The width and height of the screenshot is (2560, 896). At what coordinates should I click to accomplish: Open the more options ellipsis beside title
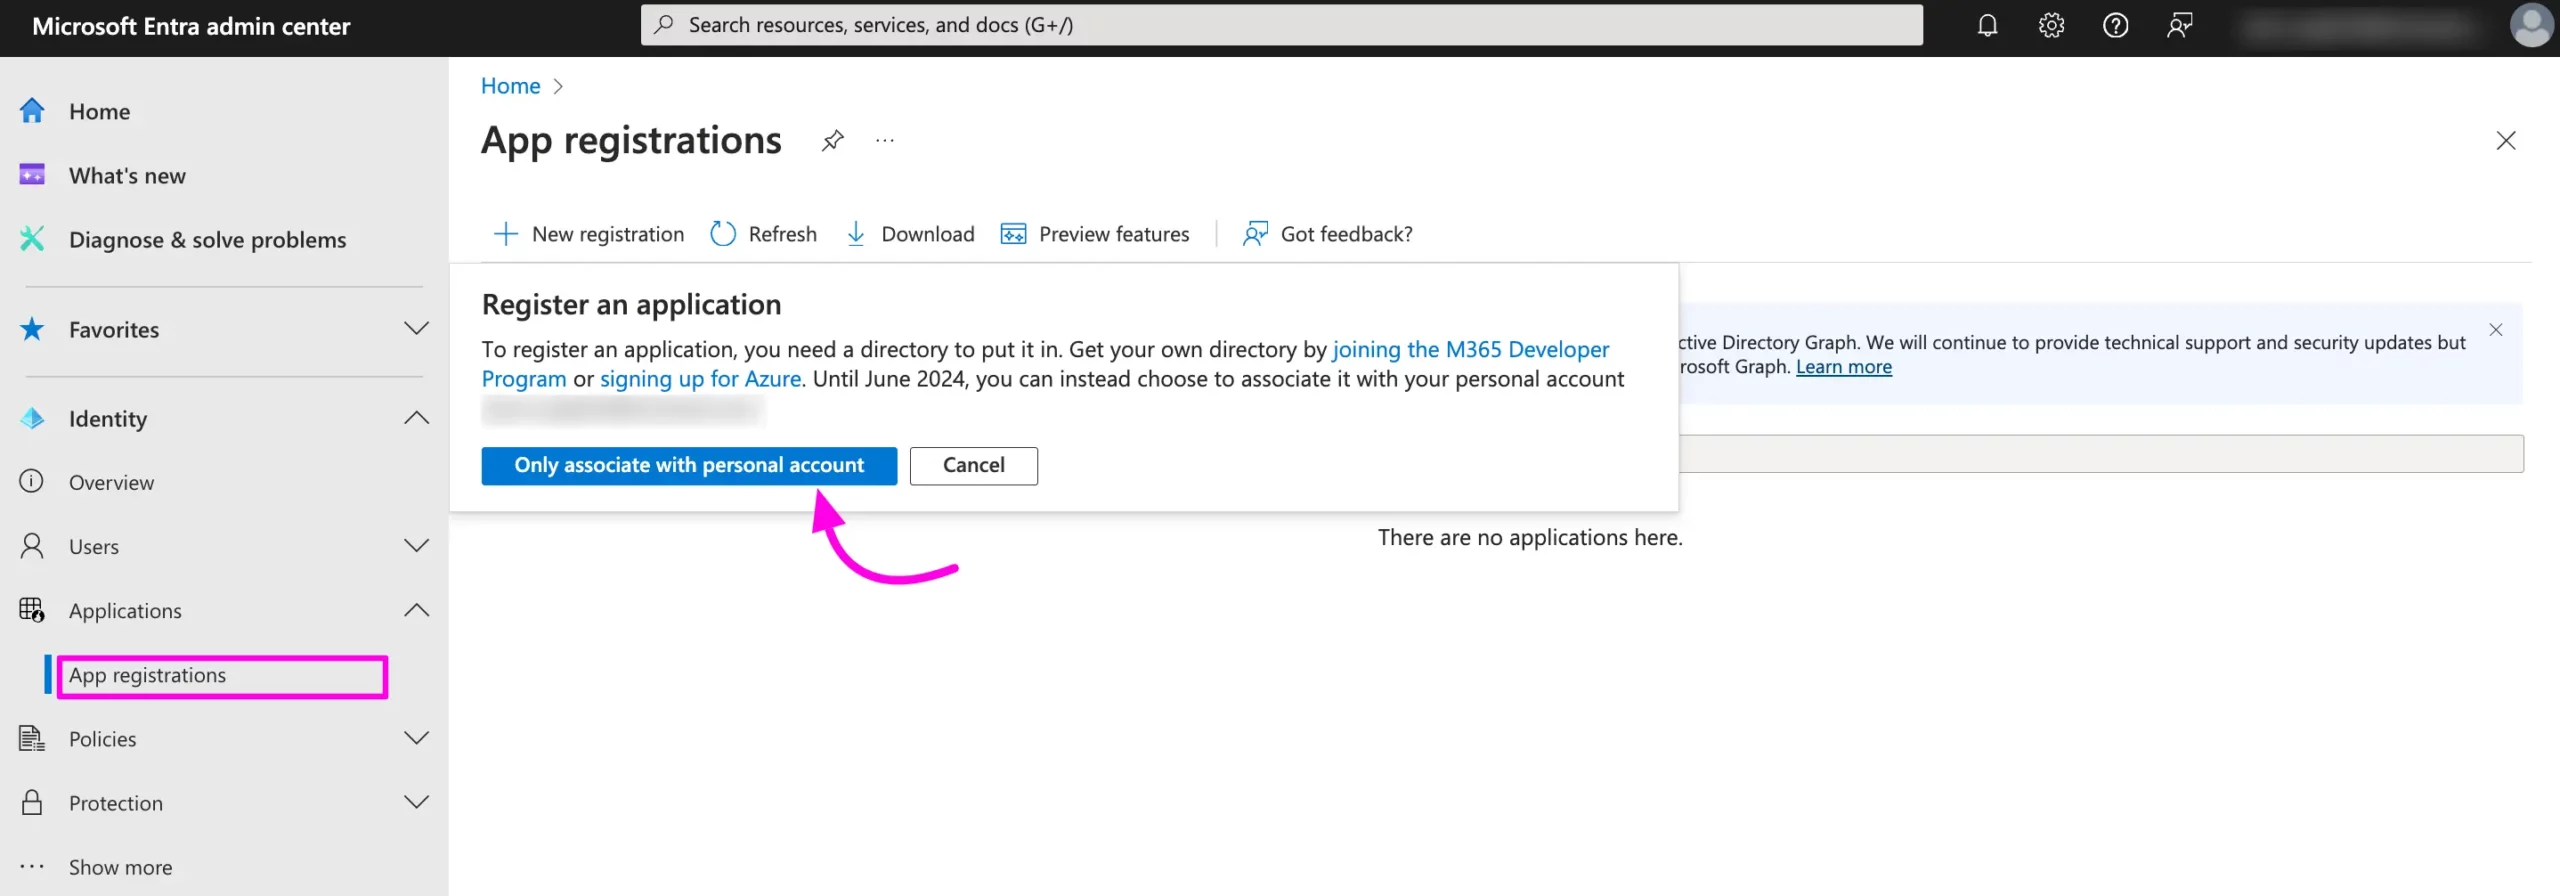[x=885, y=140]
